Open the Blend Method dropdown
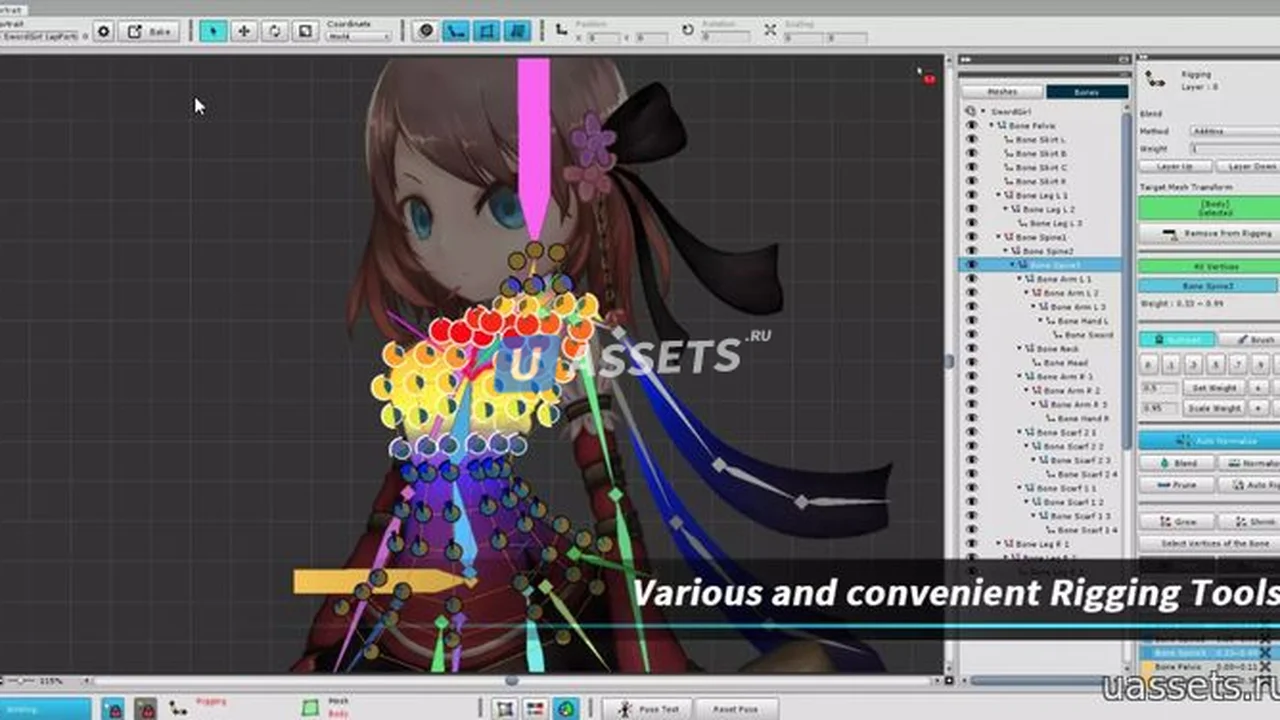The width and height of the screenshot is (1280, 720). pyautogui.click(x=1234, y=131)
